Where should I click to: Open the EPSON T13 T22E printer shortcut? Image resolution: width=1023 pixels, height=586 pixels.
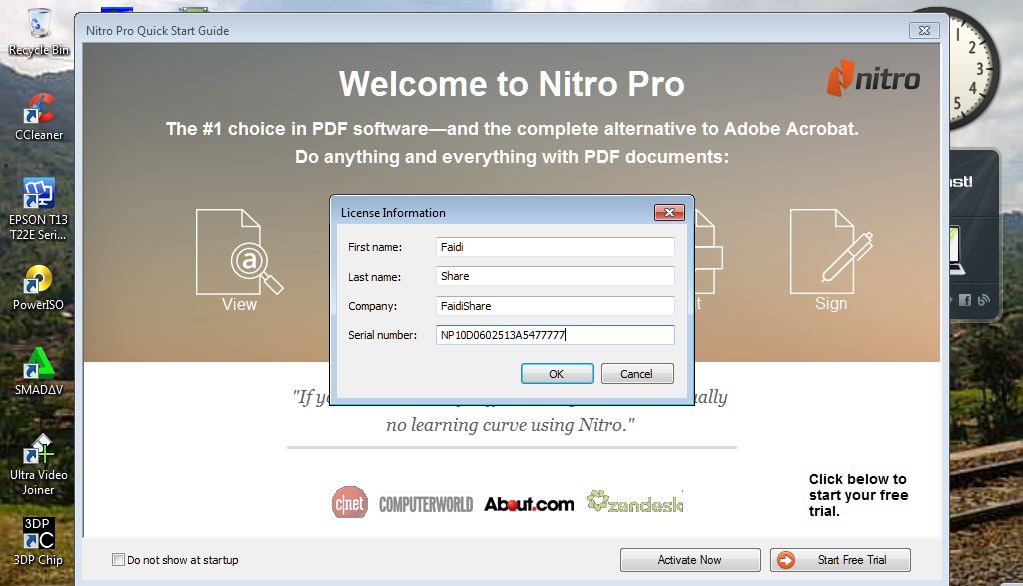(x=38, y=192)
